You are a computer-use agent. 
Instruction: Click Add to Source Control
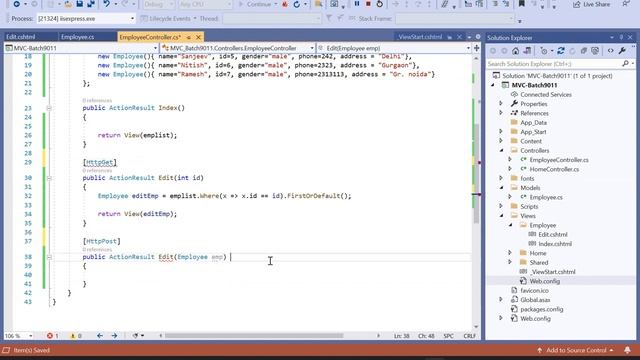[575, 350]
